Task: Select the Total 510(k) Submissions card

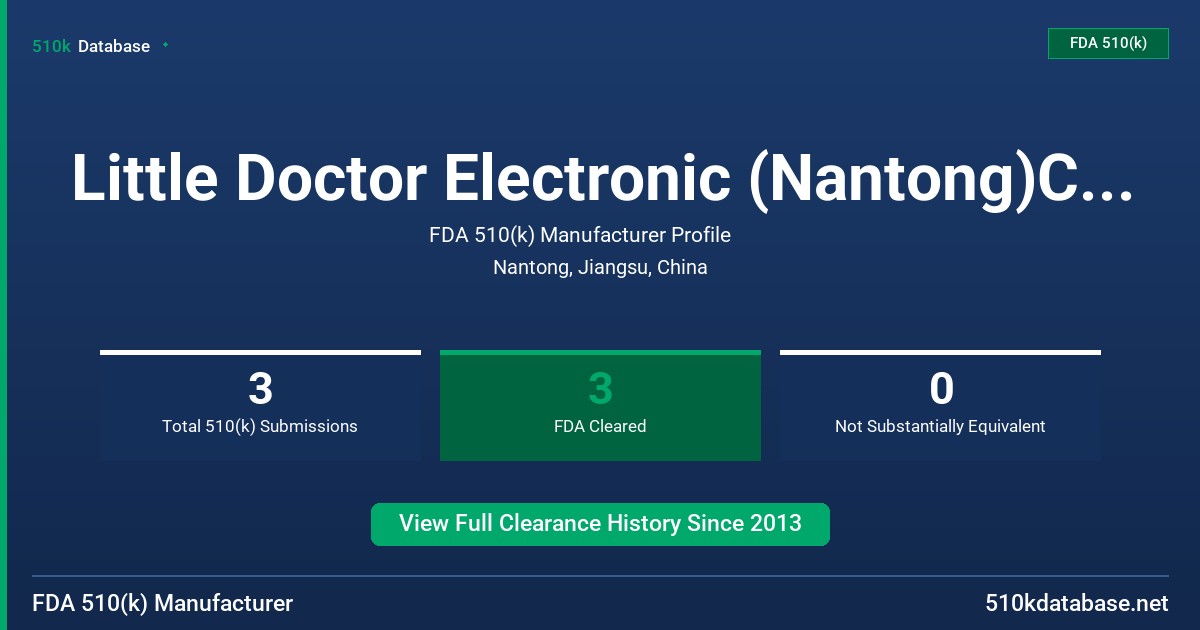Action: pos(260,406)
